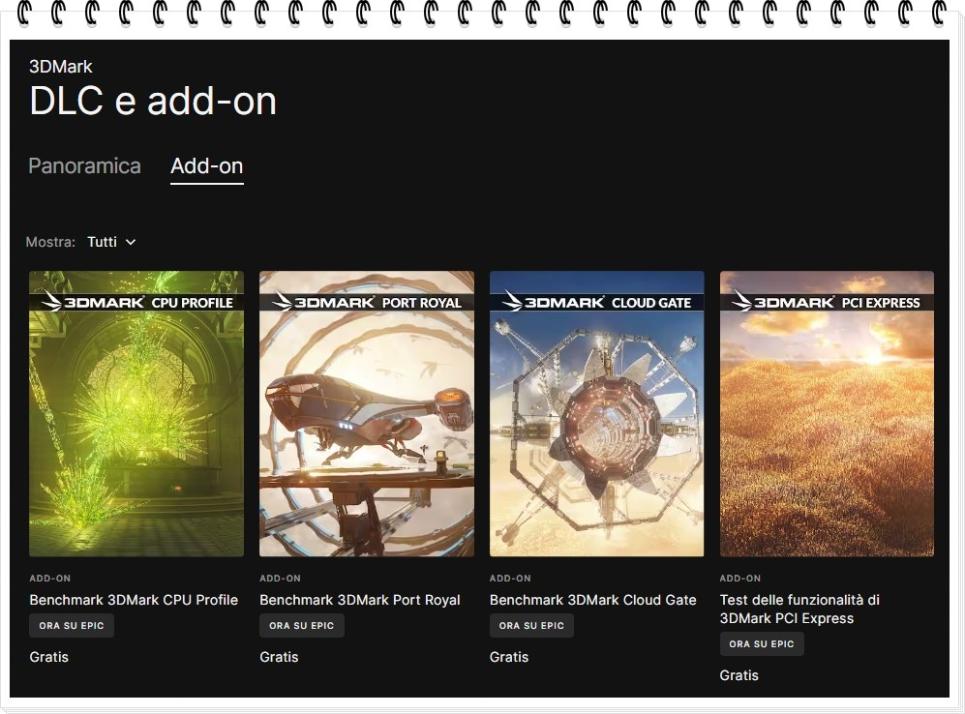Click the 3DMark logo on CPU Profile banner
The width and height of the screenshot is (965, 714).
[92, 302]
